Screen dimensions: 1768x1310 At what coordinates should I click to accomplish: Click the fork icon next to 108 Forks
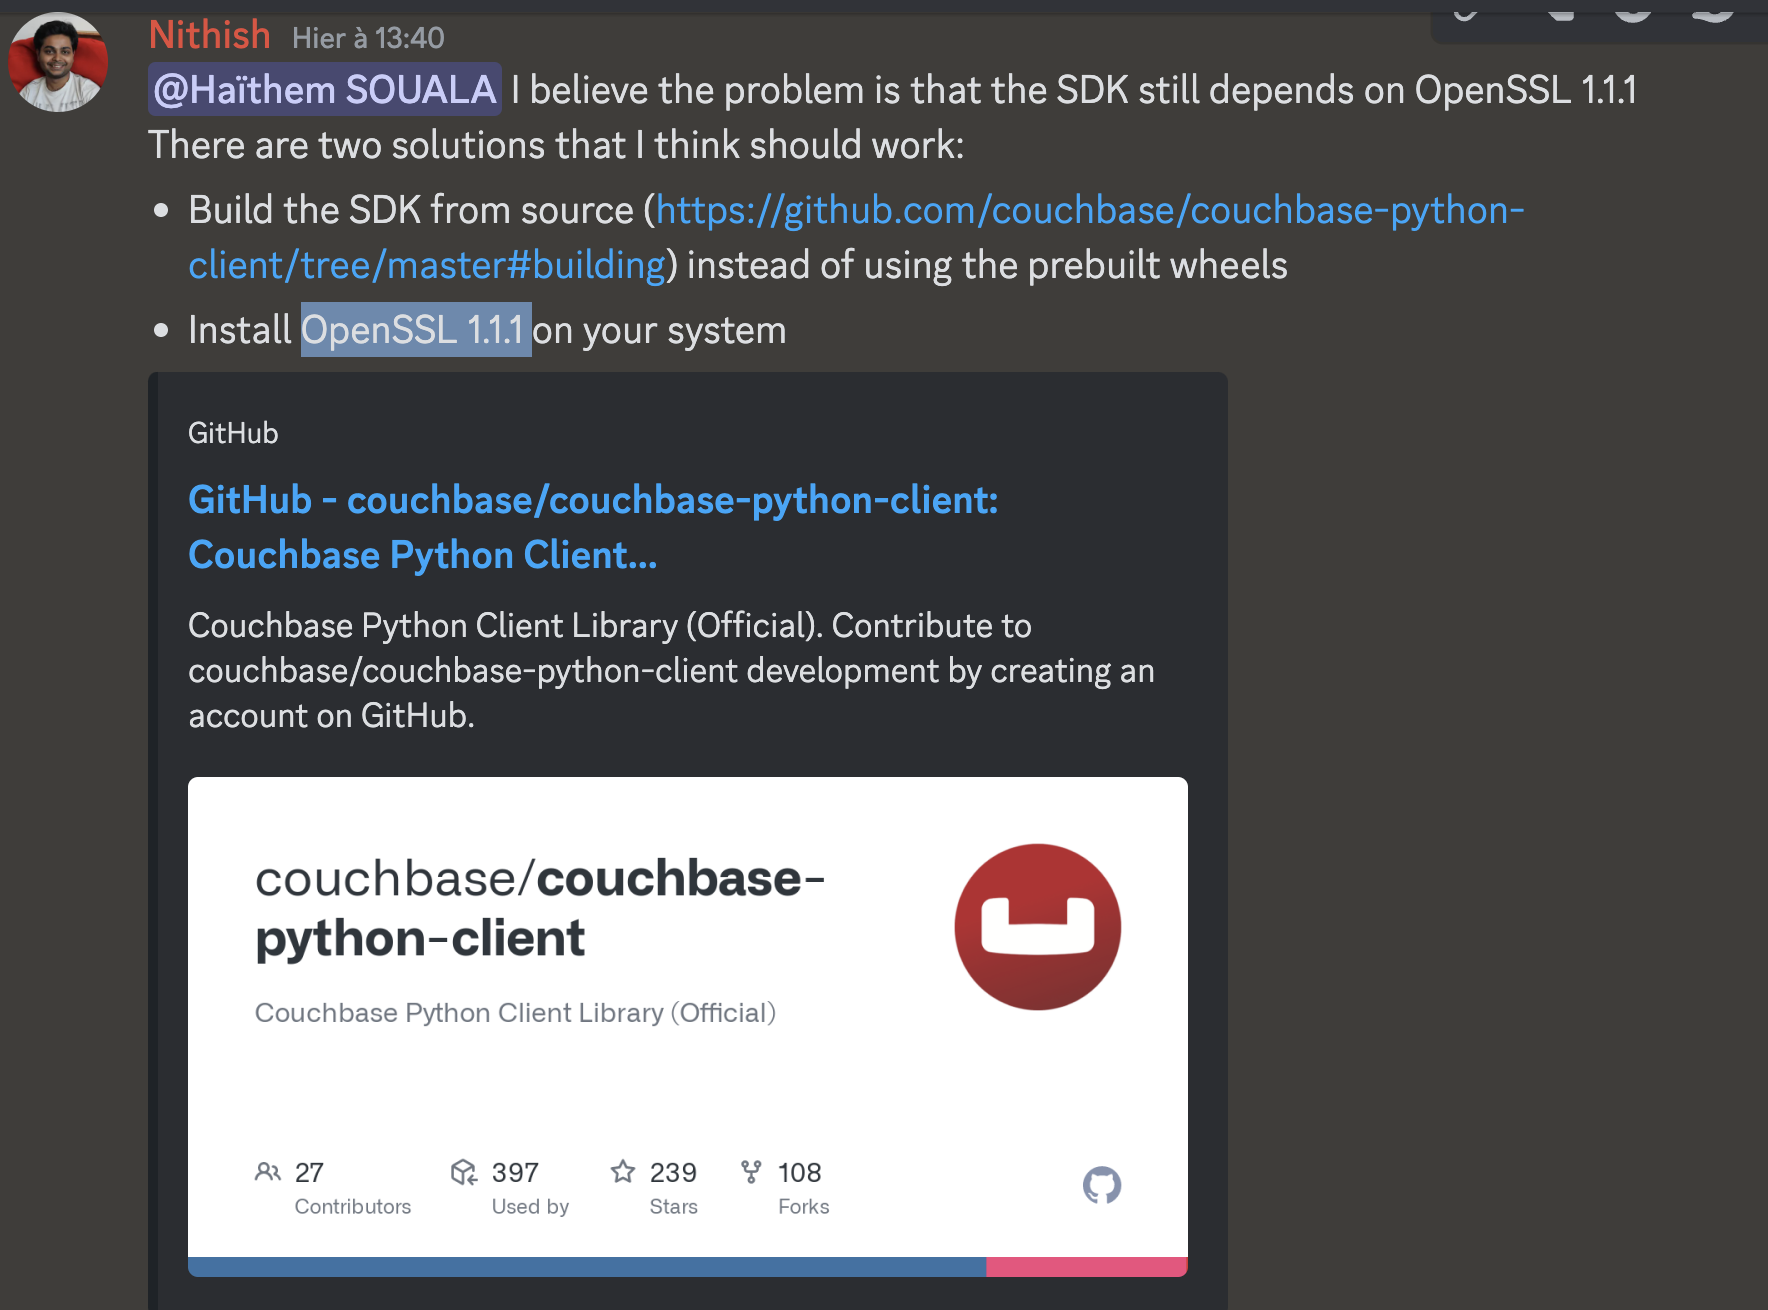tap(752, 1171)
